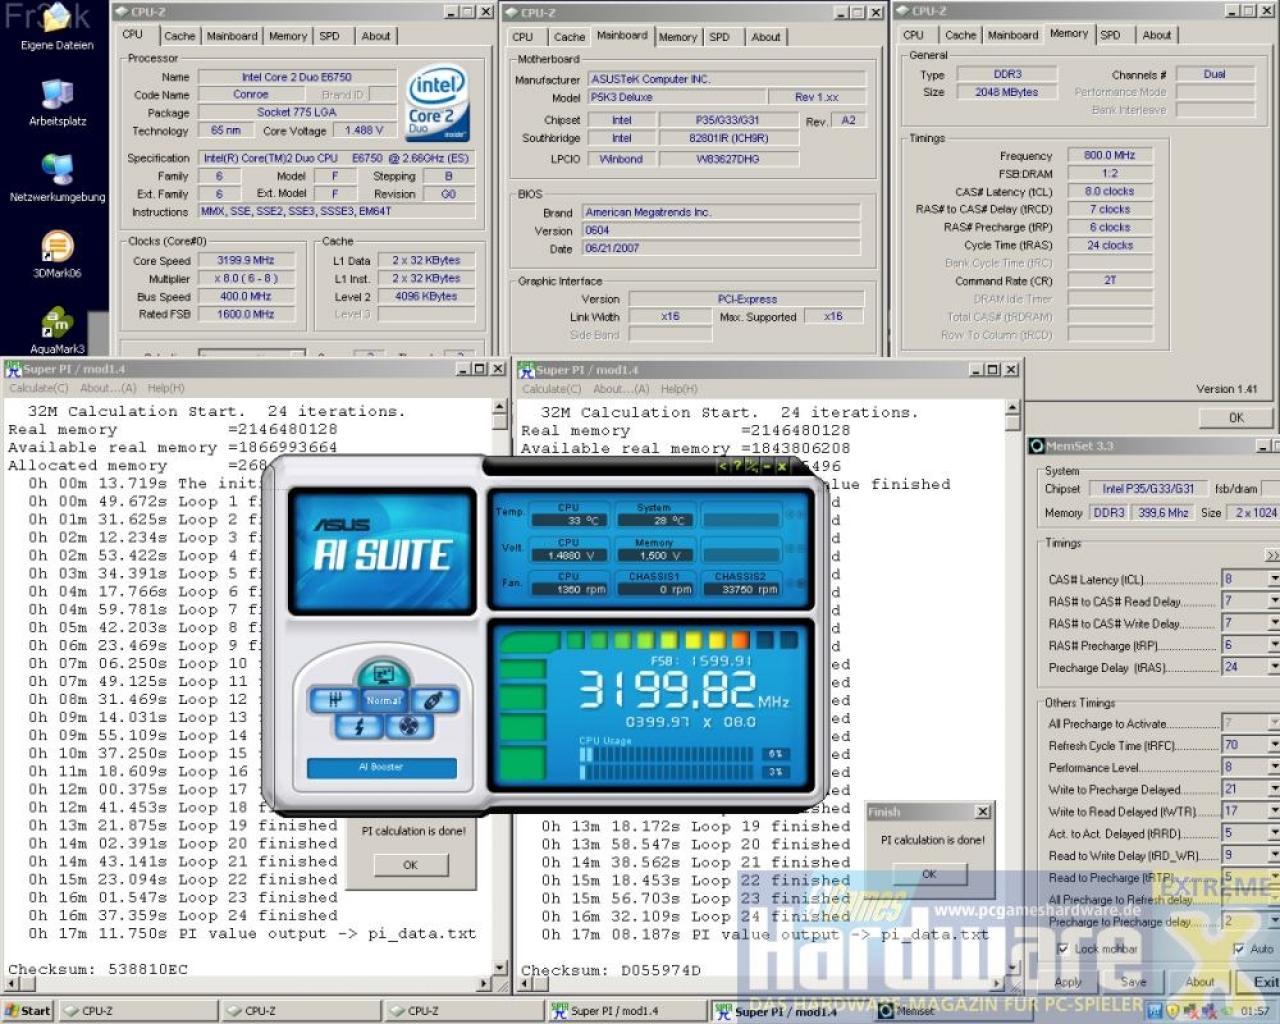Click the AI Suite monitor icon button

coord(383,673)
